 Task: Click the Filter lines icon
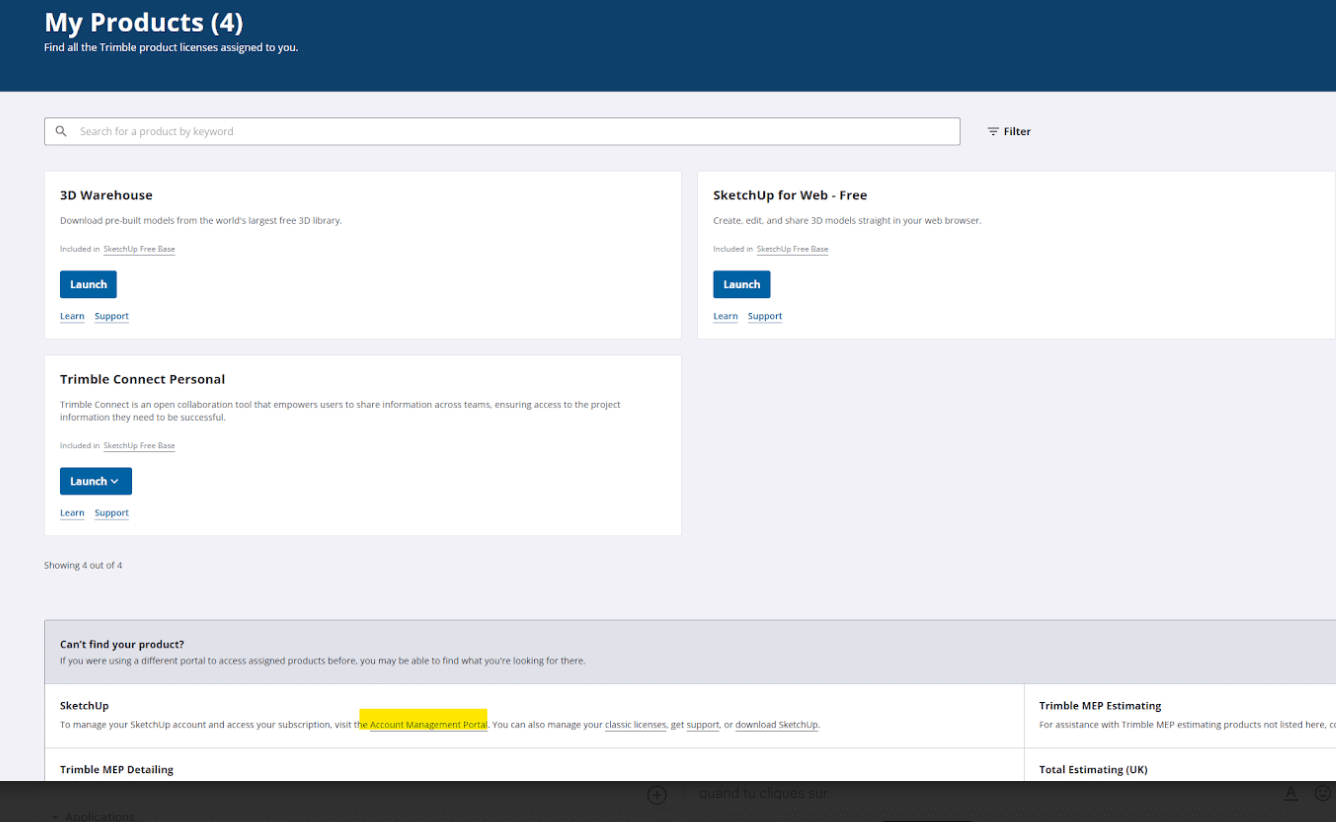tap(993, 131)
